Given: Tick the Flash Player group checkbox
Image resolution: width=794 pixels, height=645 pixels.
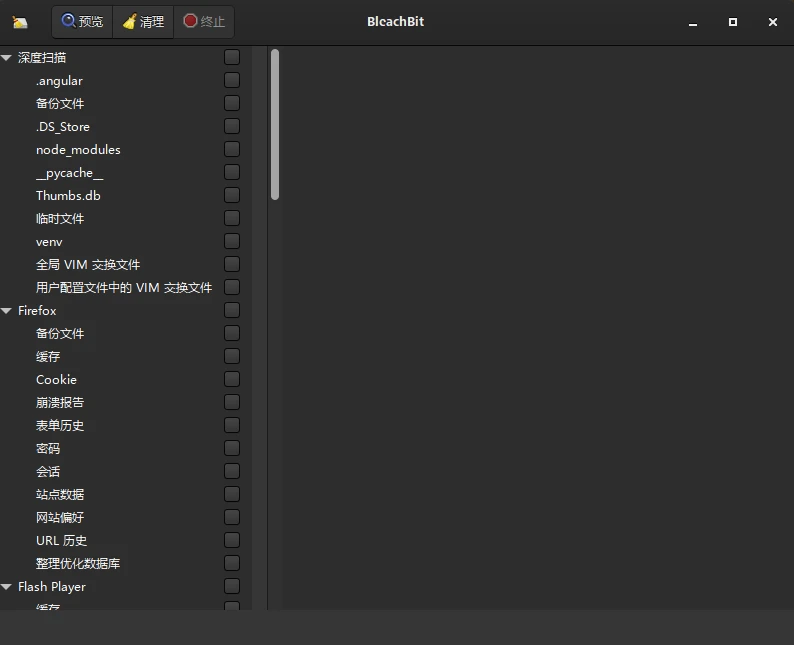Looking at the screenshot, I should [232, 586].
